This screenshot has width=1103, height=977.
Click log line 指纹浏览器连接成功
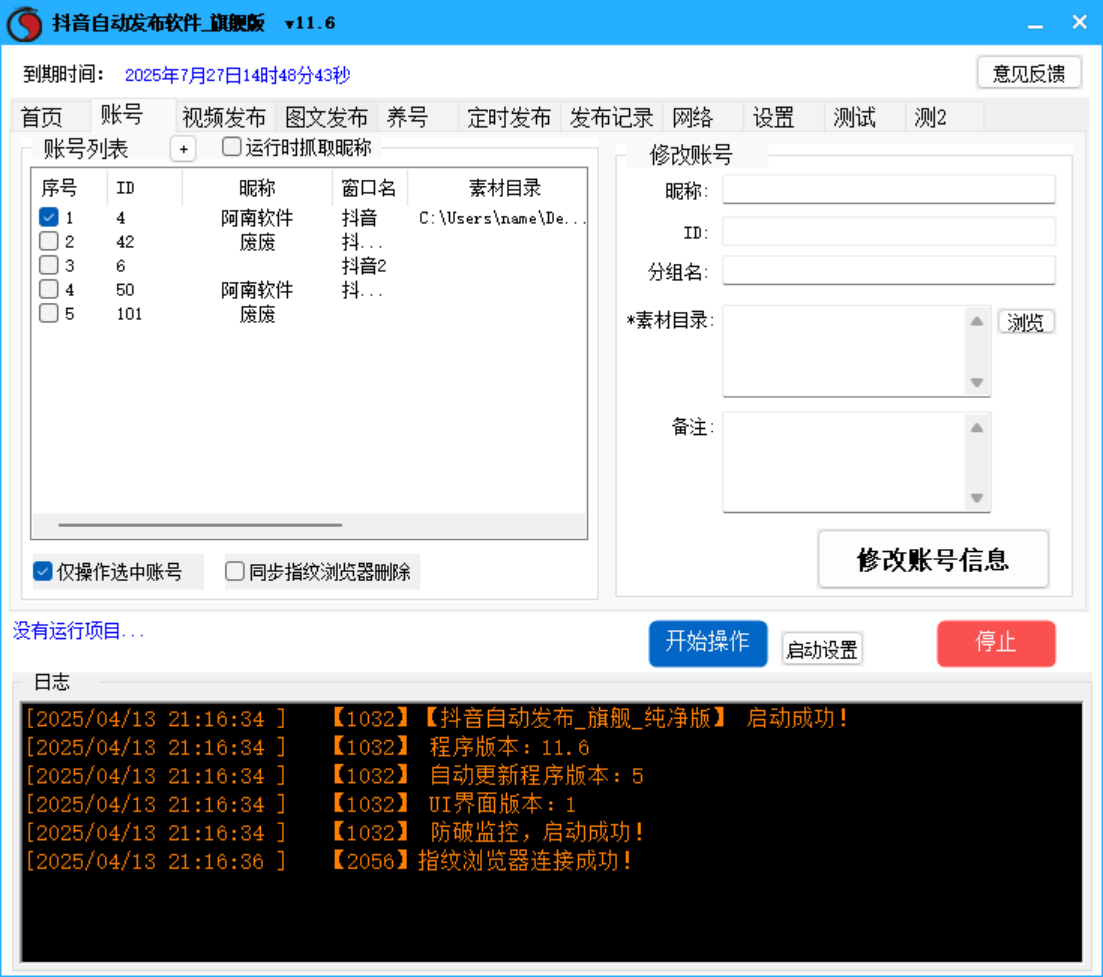(525, 860)
